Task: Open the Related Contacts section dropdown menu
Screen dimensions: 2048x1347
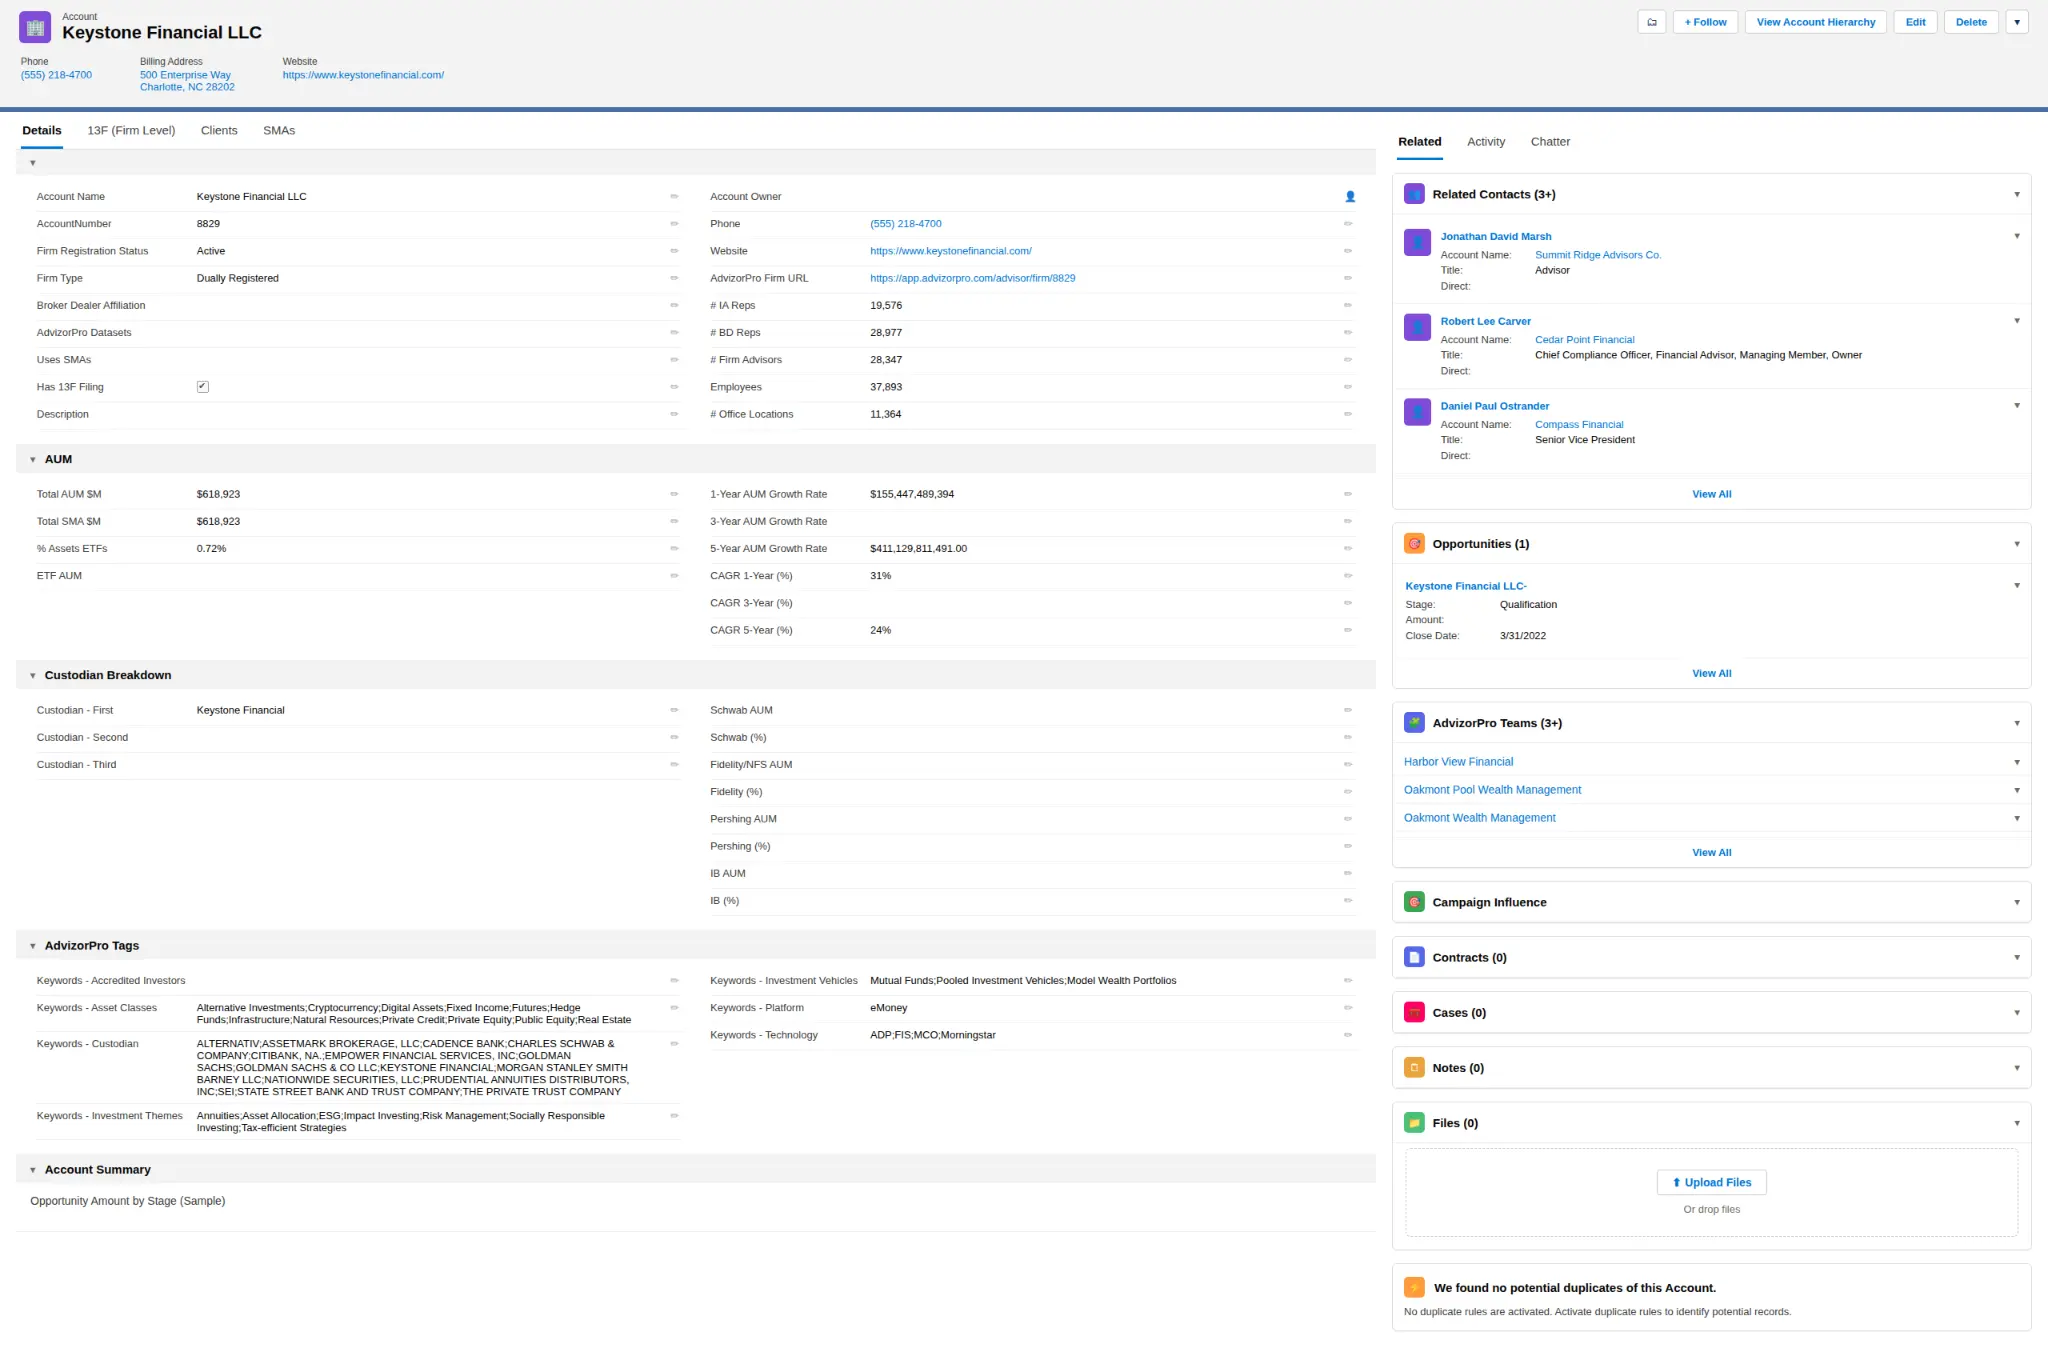Action: [2017, 194]
